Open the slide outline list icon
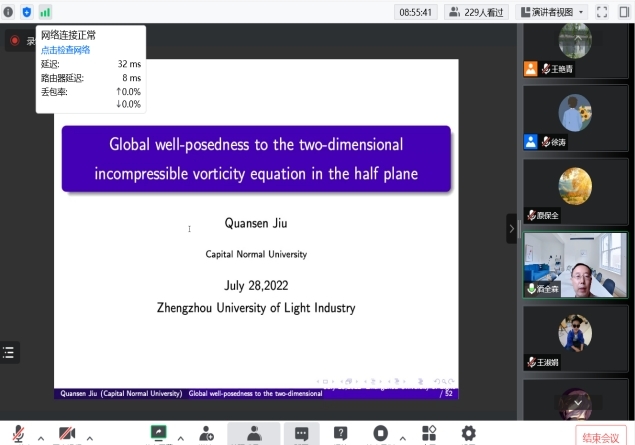The width and height of the screenshot is (635, 445). (x=9, y=352)
